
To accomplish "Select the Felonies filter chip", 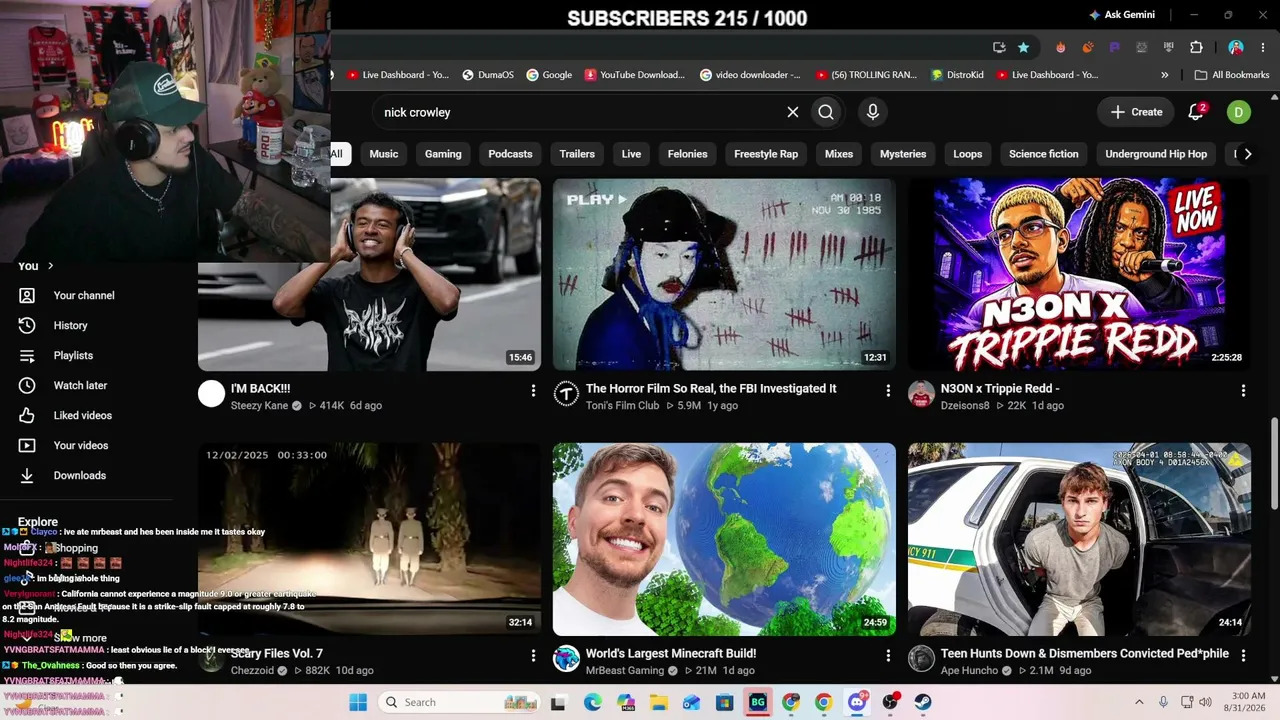I will coord(687,154).
